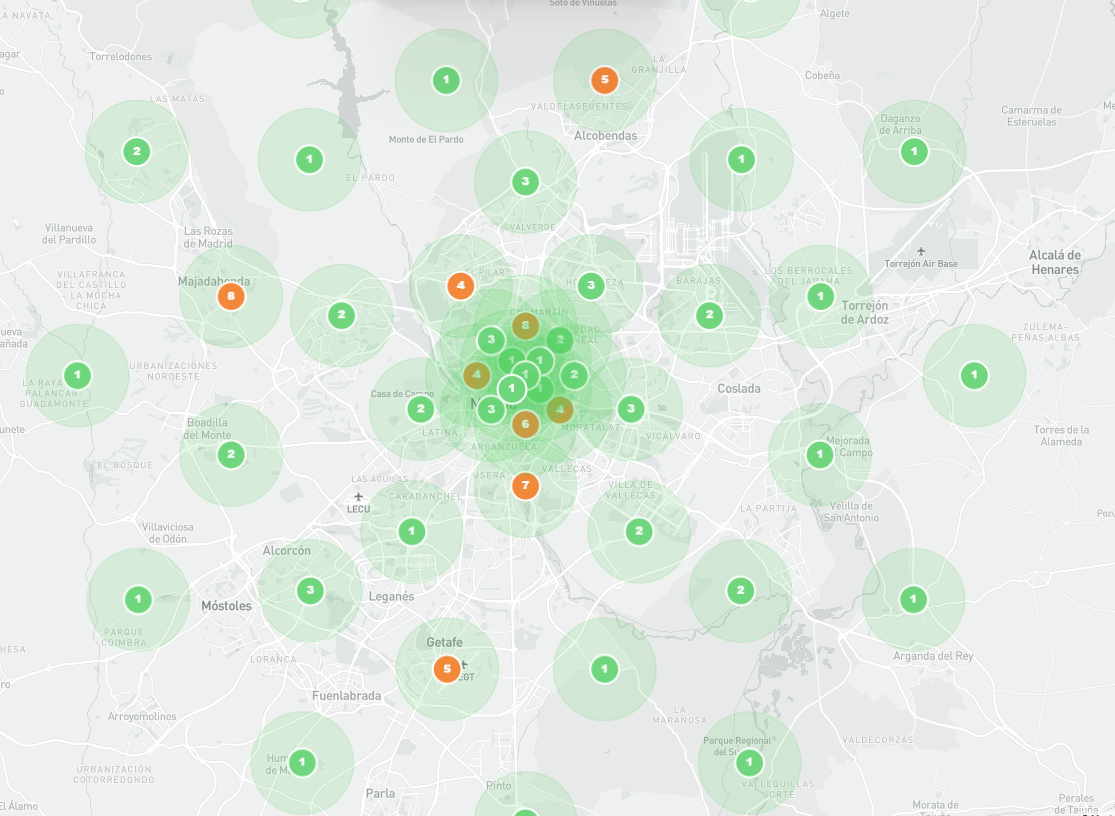Open the green 1 marker at Mejorada del Campo

(819, 455)
